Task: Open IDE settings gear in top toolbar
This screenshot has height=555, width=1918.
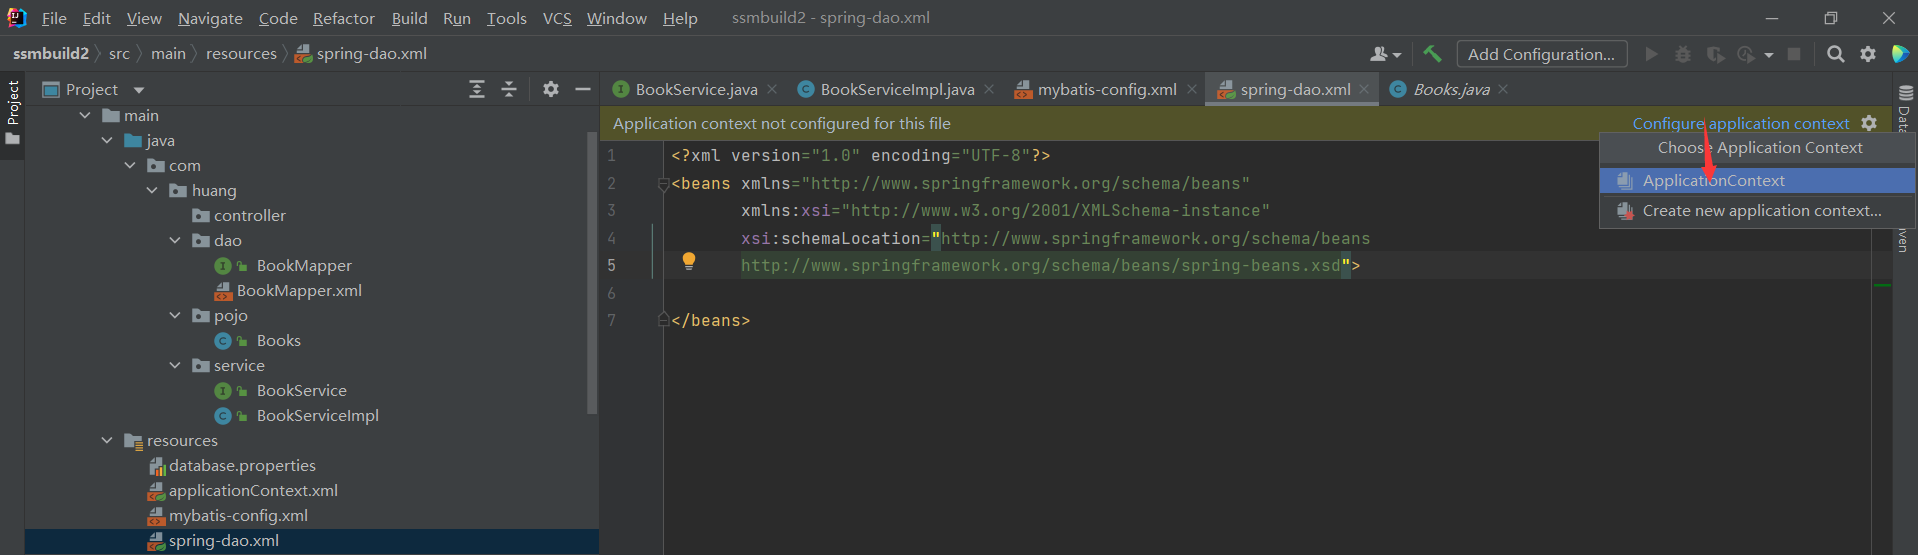Action: tap(1868, 54)
